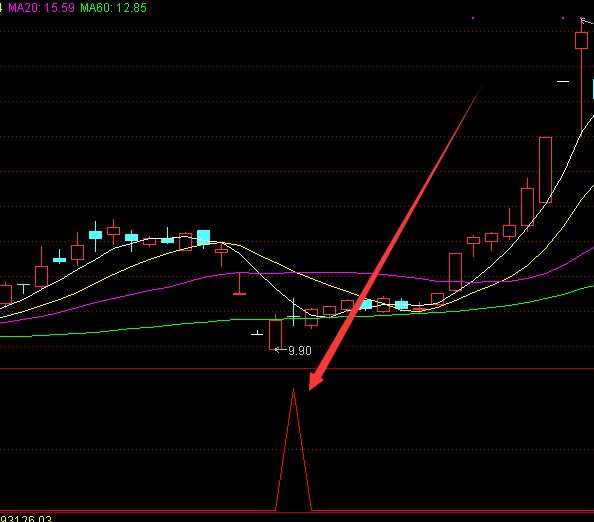Click the largest cyan candlestick on the left plateau
Screen dimensions: 594x522
[203, 238]
